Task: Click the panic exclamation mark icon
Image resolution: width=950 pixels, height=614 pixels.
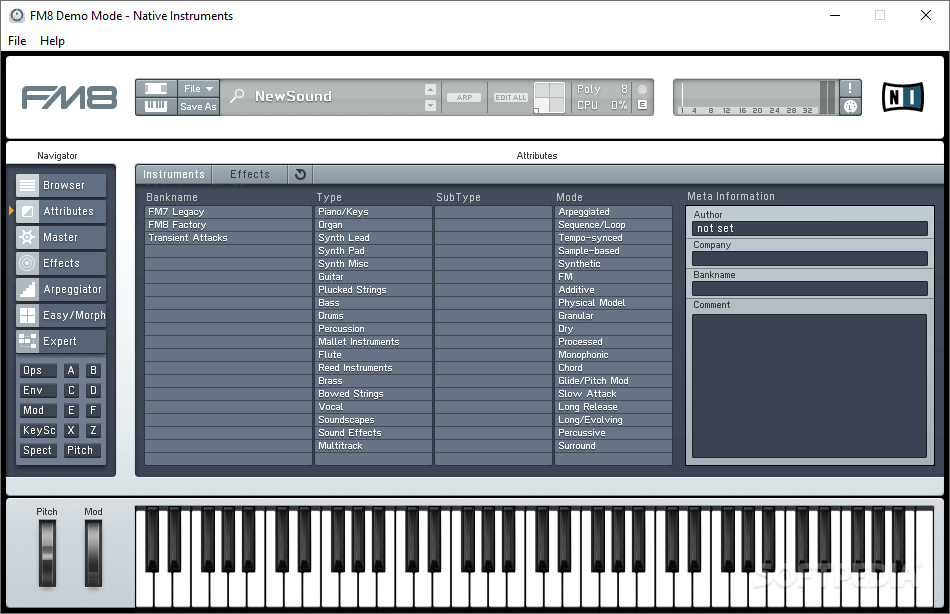Action: 850,88
